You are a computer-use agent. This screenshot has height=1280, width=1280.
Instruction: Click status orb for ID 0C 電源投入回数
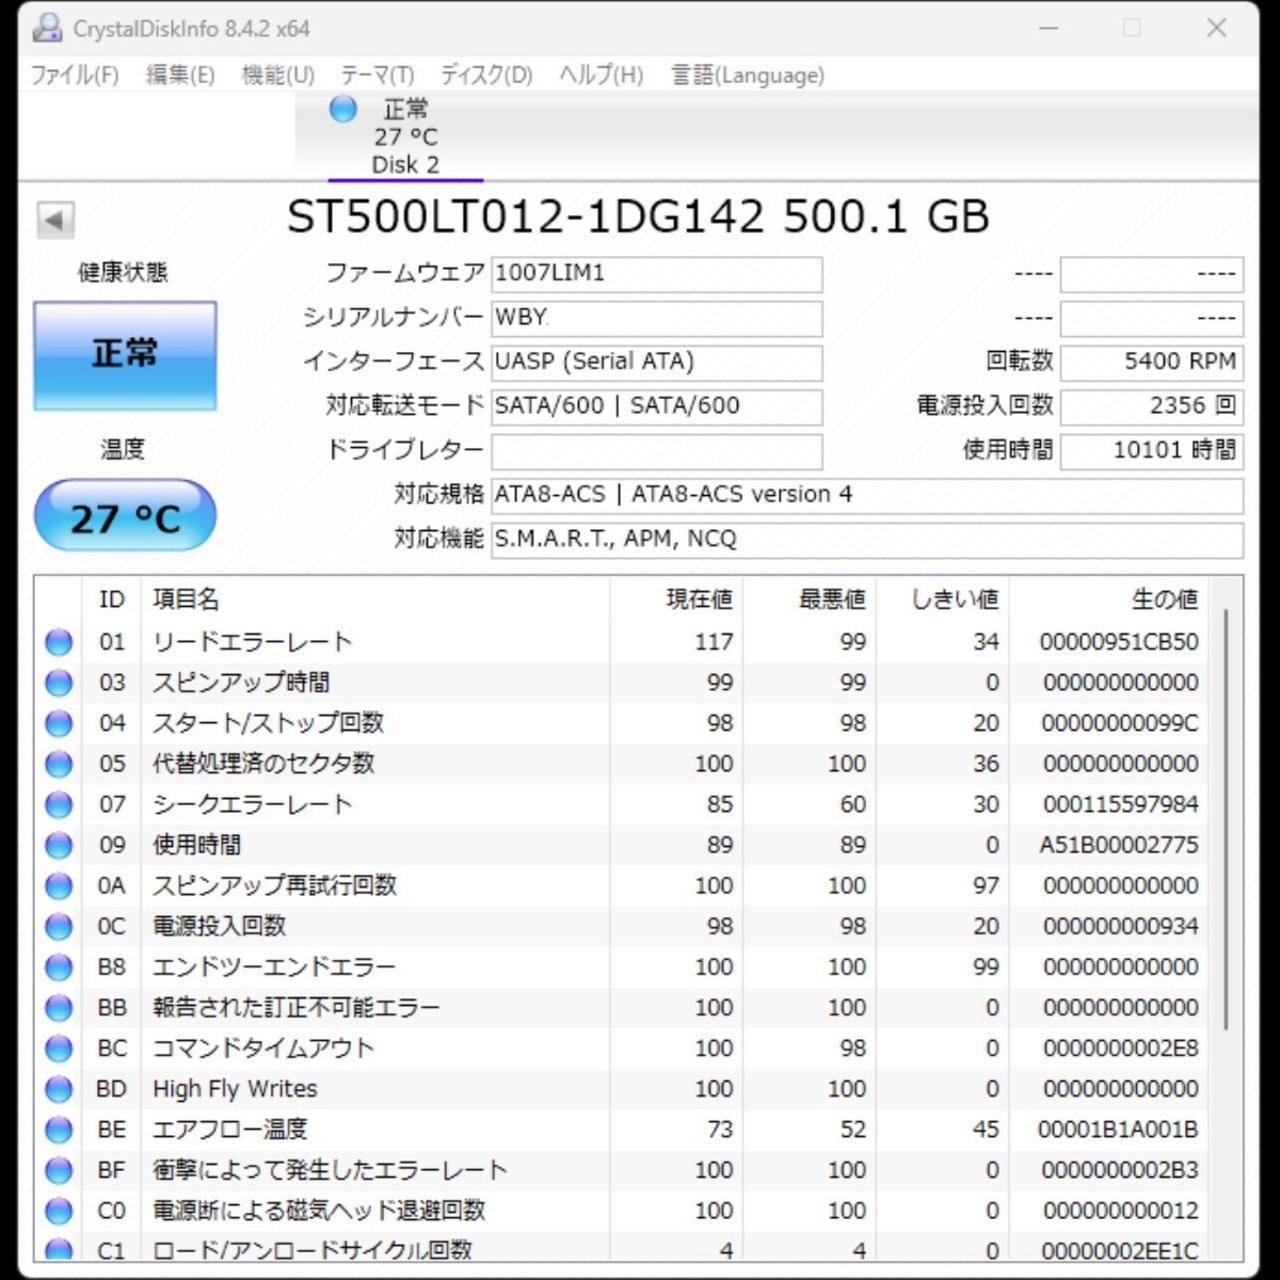pyautogui.click(x=59, y=927)
